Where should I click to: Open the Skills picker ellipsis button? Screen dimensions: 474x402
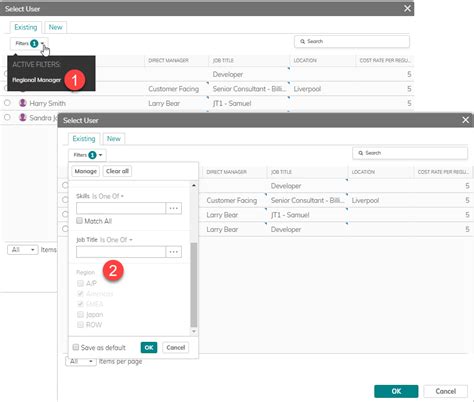(x=174, y=208)
